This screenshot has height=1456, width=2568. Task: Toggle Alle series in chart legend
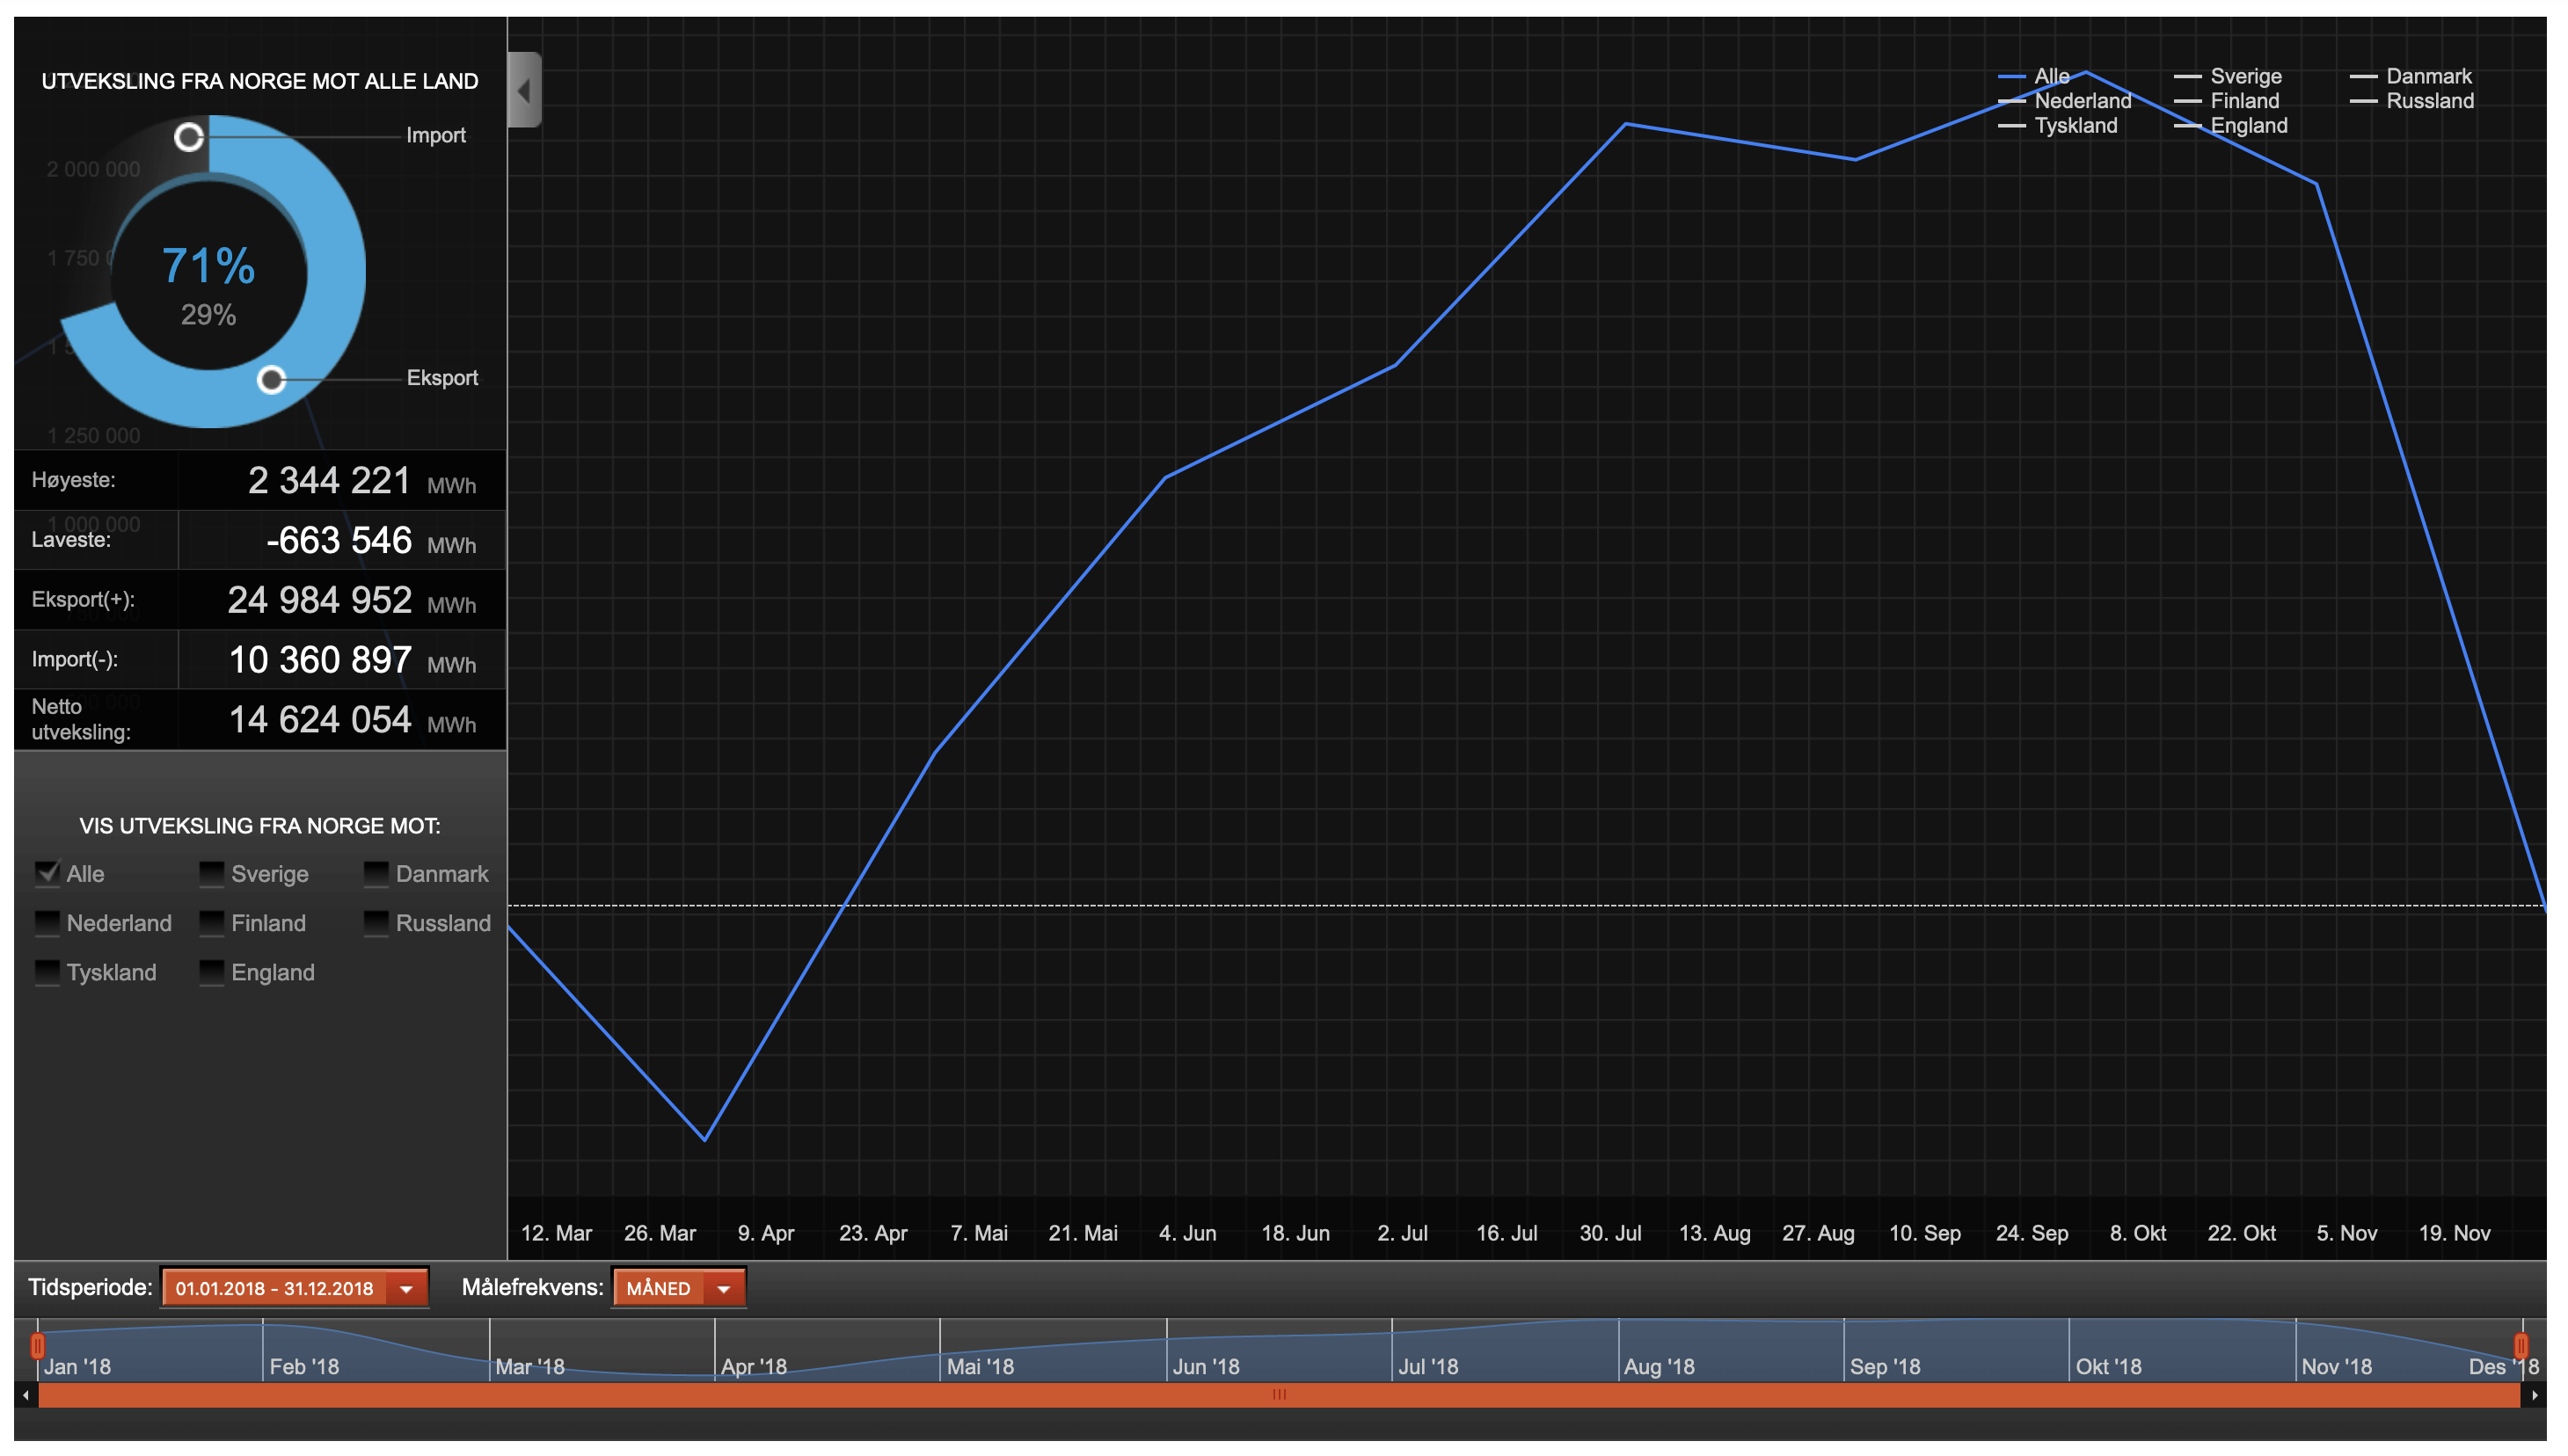(2050, 76)
